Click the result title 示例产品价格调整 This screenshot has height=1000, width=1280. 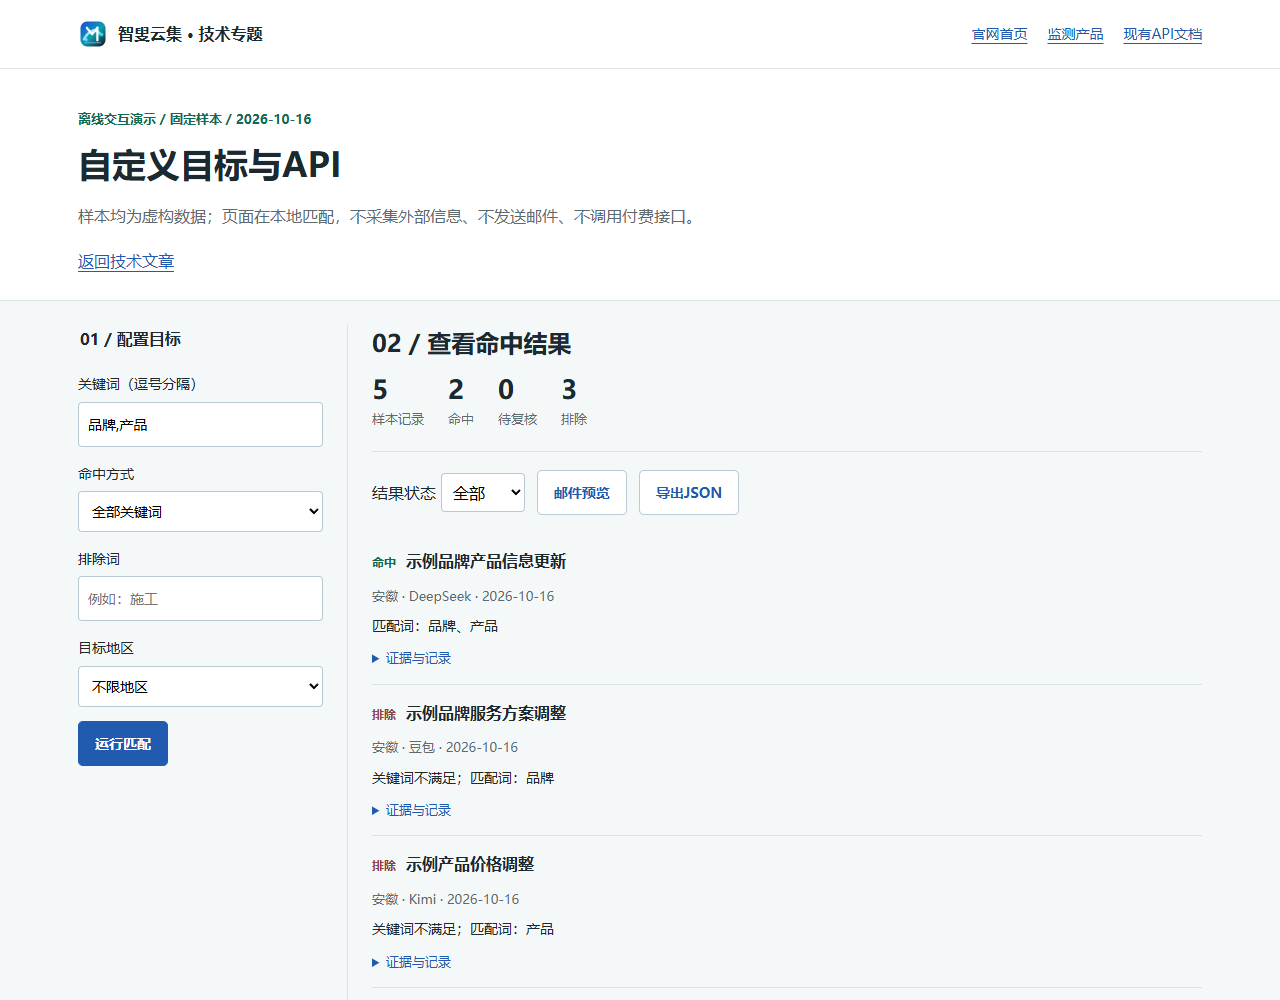click(470, 865)
